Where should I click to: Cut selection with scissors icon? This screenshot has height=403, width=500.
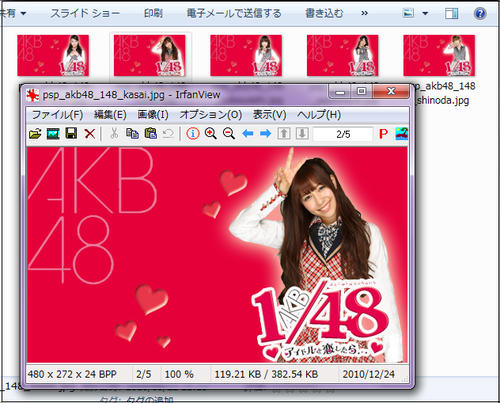click(x=114, y=134)
